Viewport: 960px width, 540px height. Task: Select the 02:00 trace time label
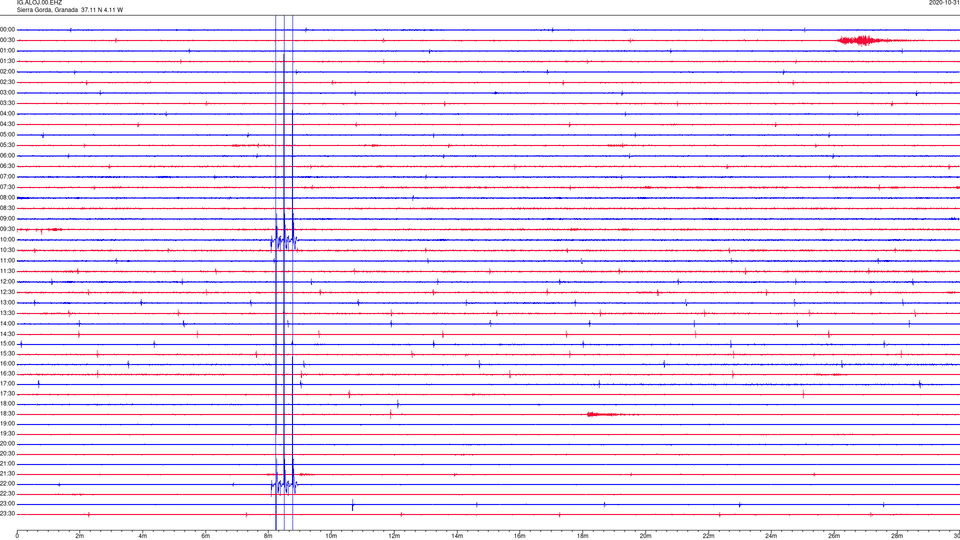[7, 71]
